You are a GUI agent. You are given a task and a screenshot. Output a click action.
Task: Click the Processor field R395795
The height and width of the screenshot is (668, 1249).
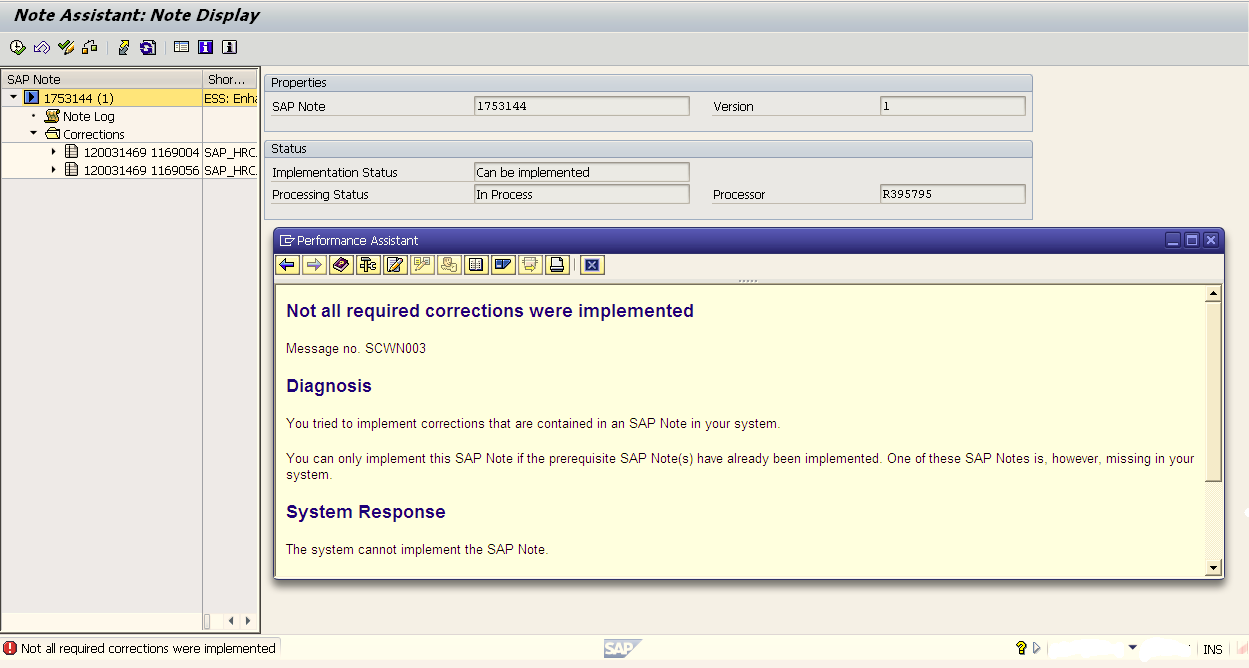pos(952,194)
